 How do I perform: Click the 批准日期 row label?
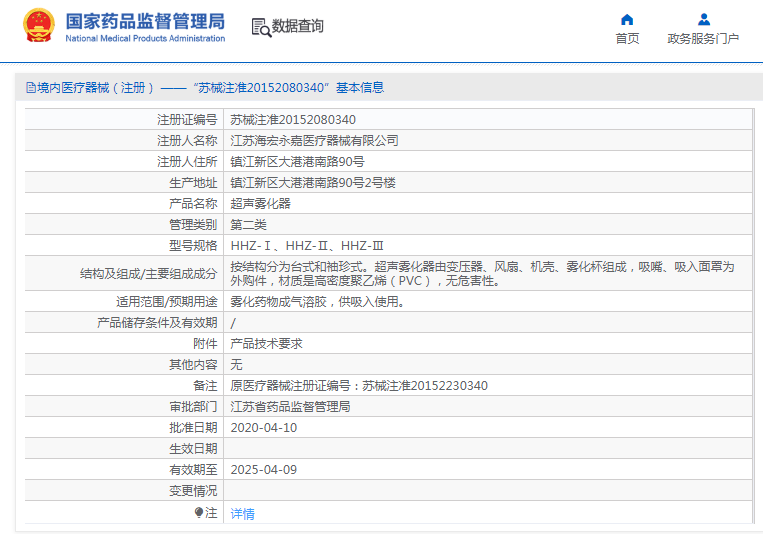point(193,428)
